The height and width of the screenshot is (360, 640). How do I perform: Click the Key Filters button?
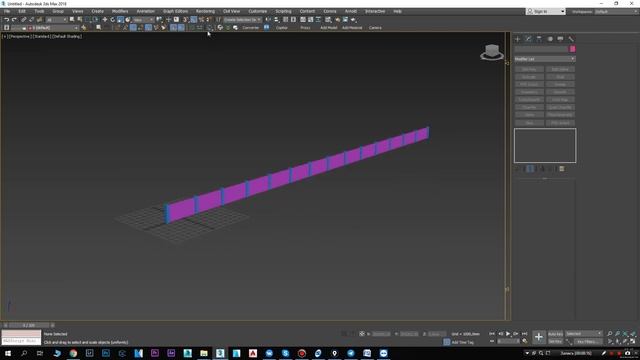pyautogui.click(x=589, y=341)
